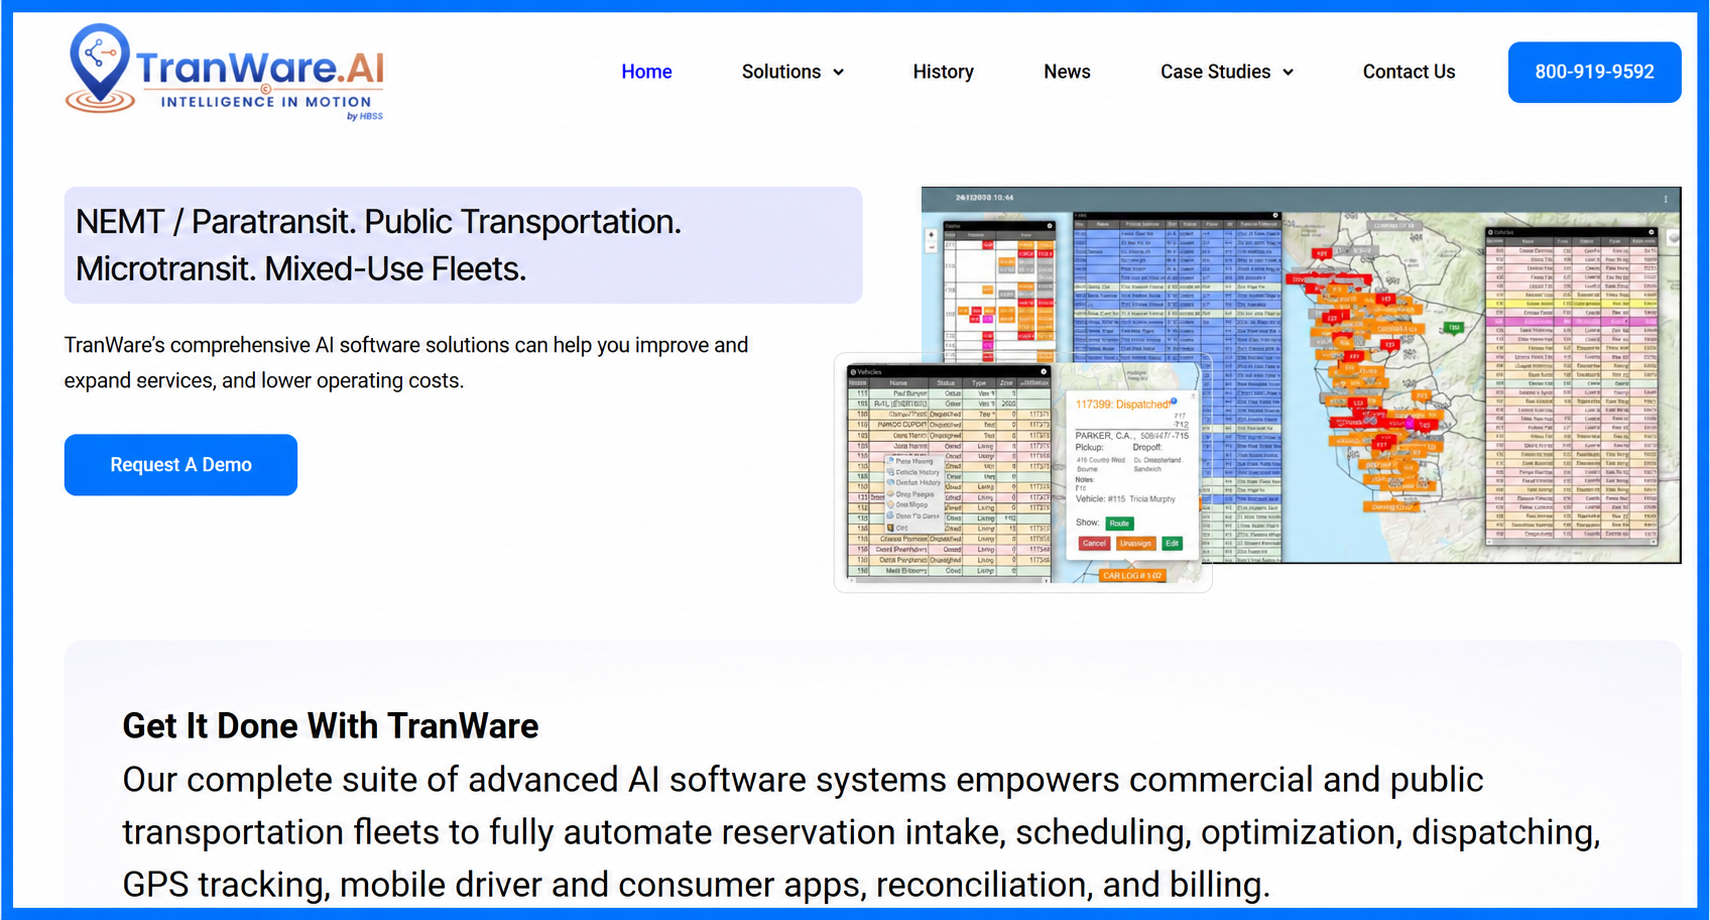Navigate to Contact Us
1710x920 pixels.
click(1408, 72)
